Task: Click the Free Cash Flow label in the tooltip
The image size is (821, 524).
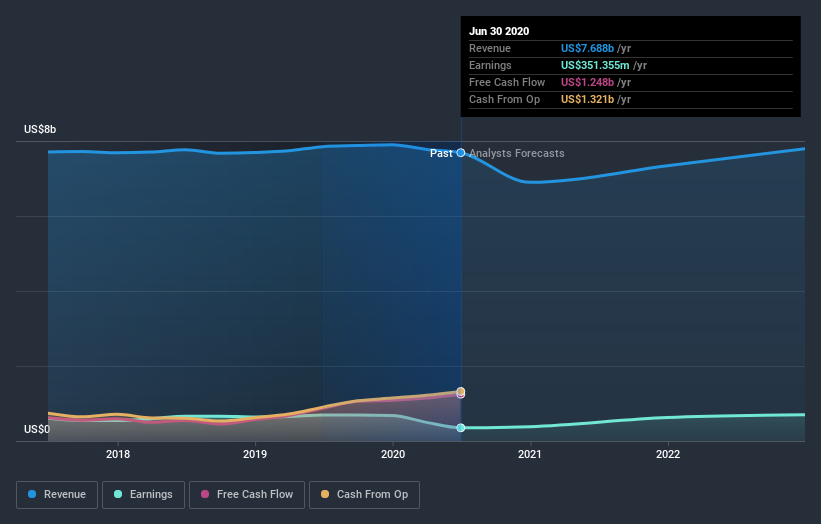Action: (x=507, y=82)
